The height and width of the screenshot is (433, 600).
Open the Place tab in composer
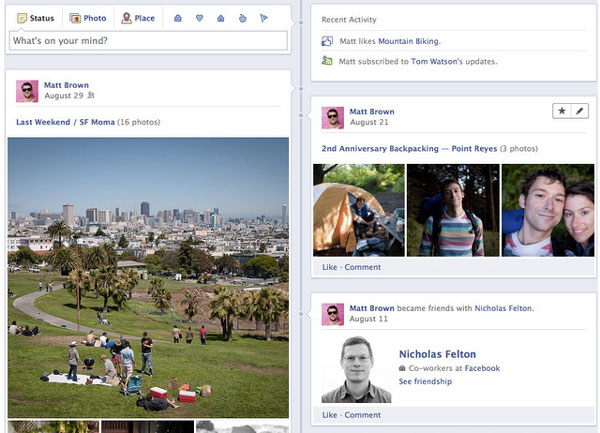(x=138, y=18)
